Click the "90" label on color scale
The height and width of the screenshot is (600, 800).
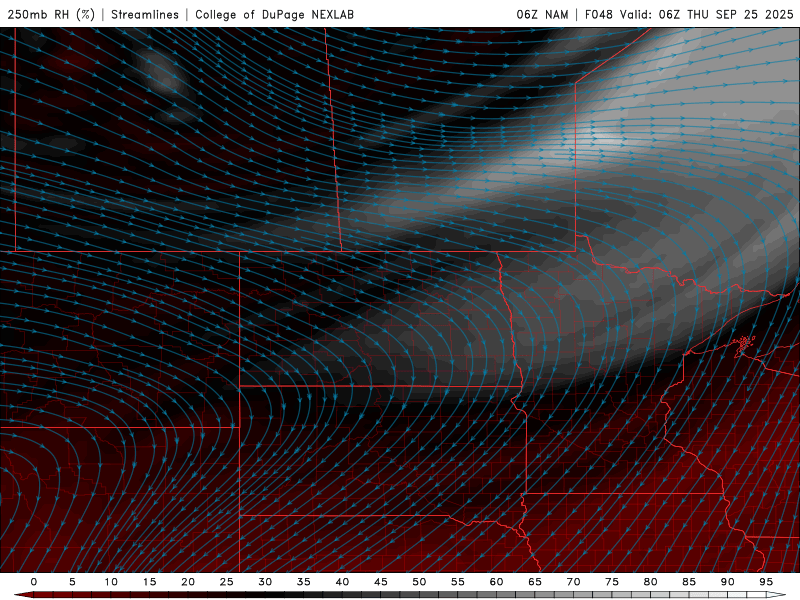click(728, 582)
